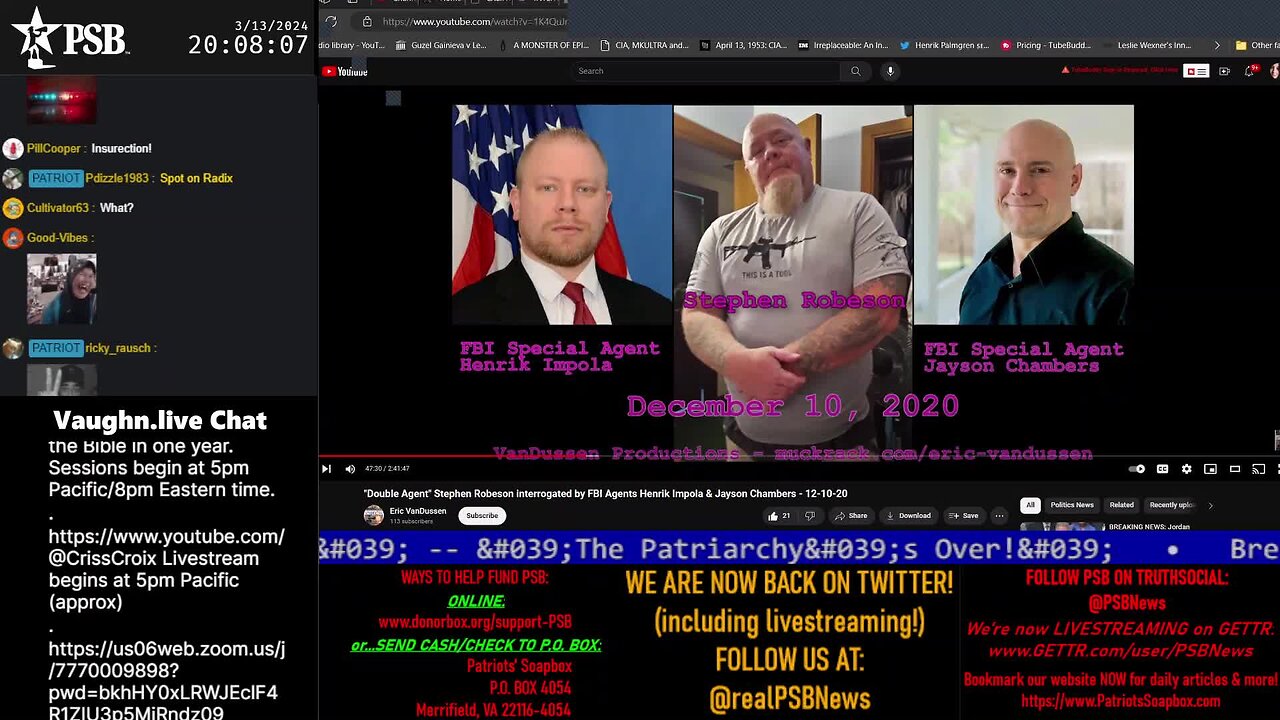Open the 'Henrik Palmgren' Twitter bookmark

tap(945, 45)
